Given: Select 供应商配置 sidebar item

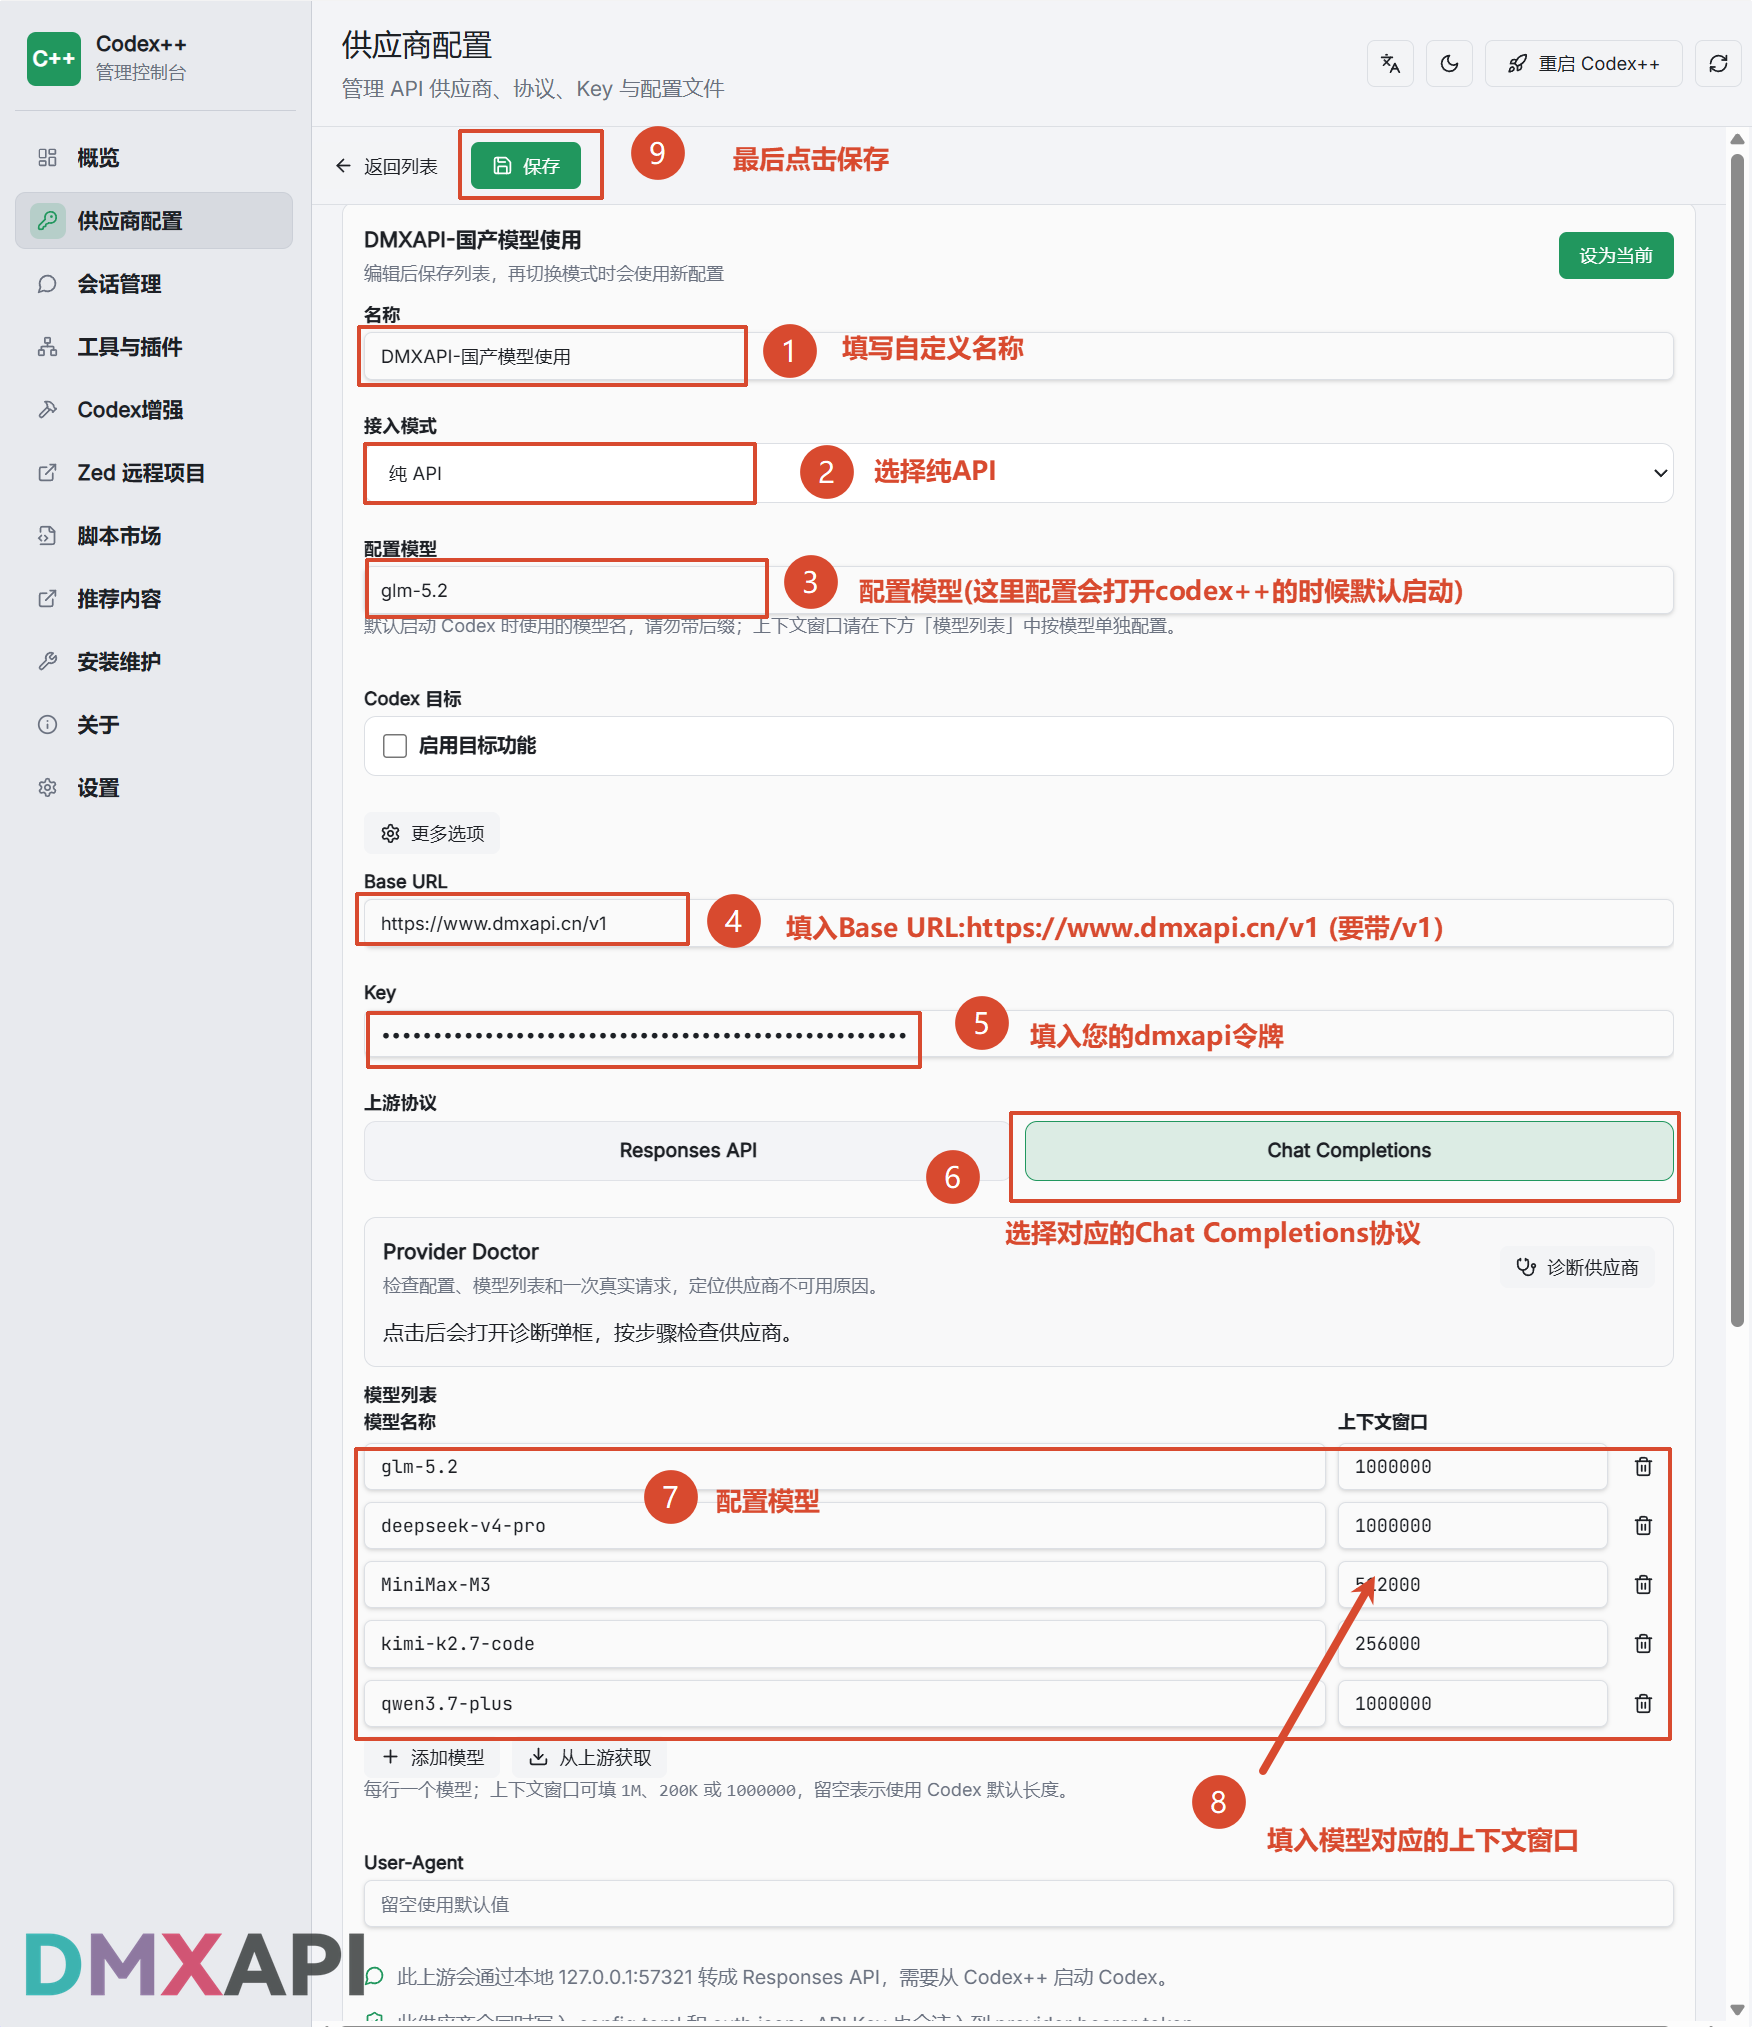Looking at the screenshot, I should [154, 221].
